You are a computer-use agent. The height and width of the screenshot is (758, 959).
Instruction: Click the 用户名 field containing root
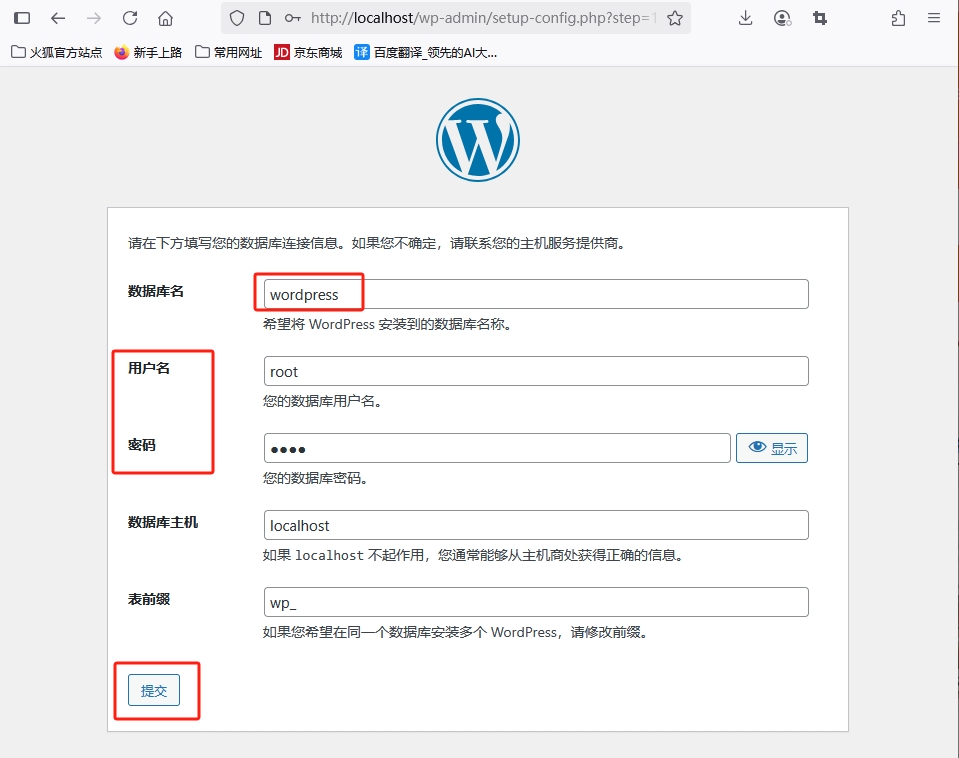pyautogui.click(x=536, y=371)
